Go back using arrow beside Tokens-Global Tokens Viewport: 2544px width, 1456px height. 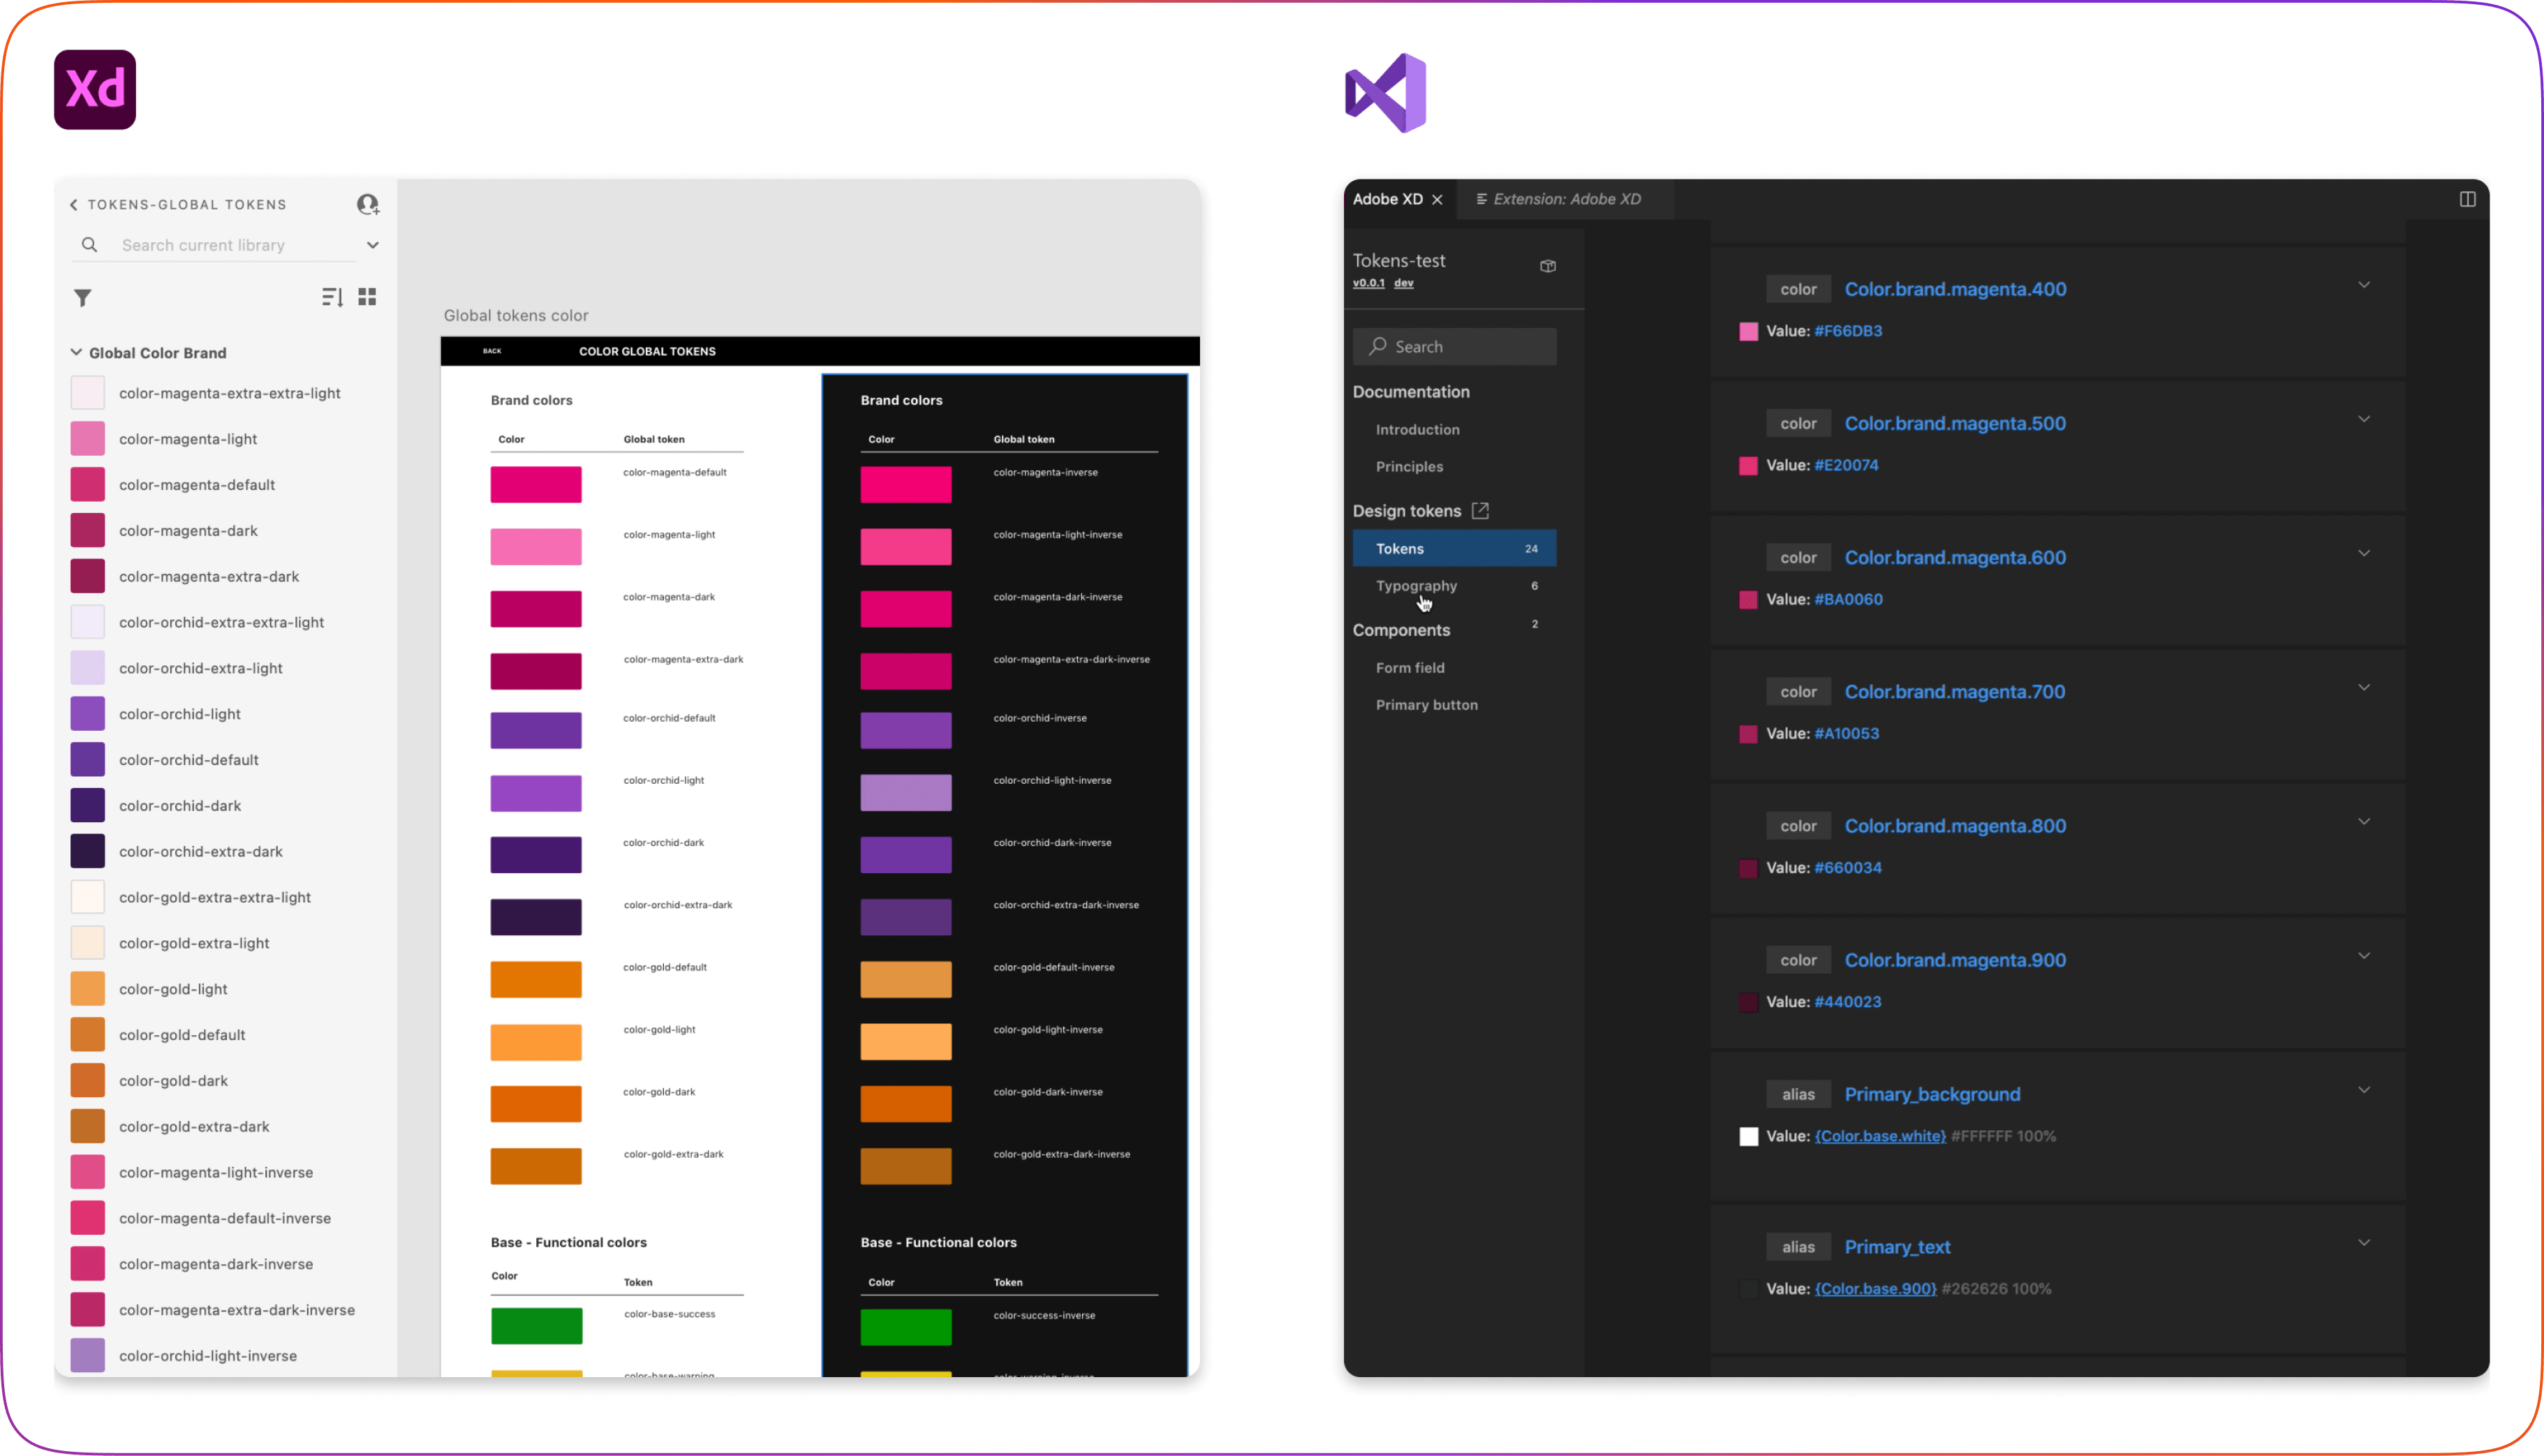pyautogui.click(x=74, y=205)
